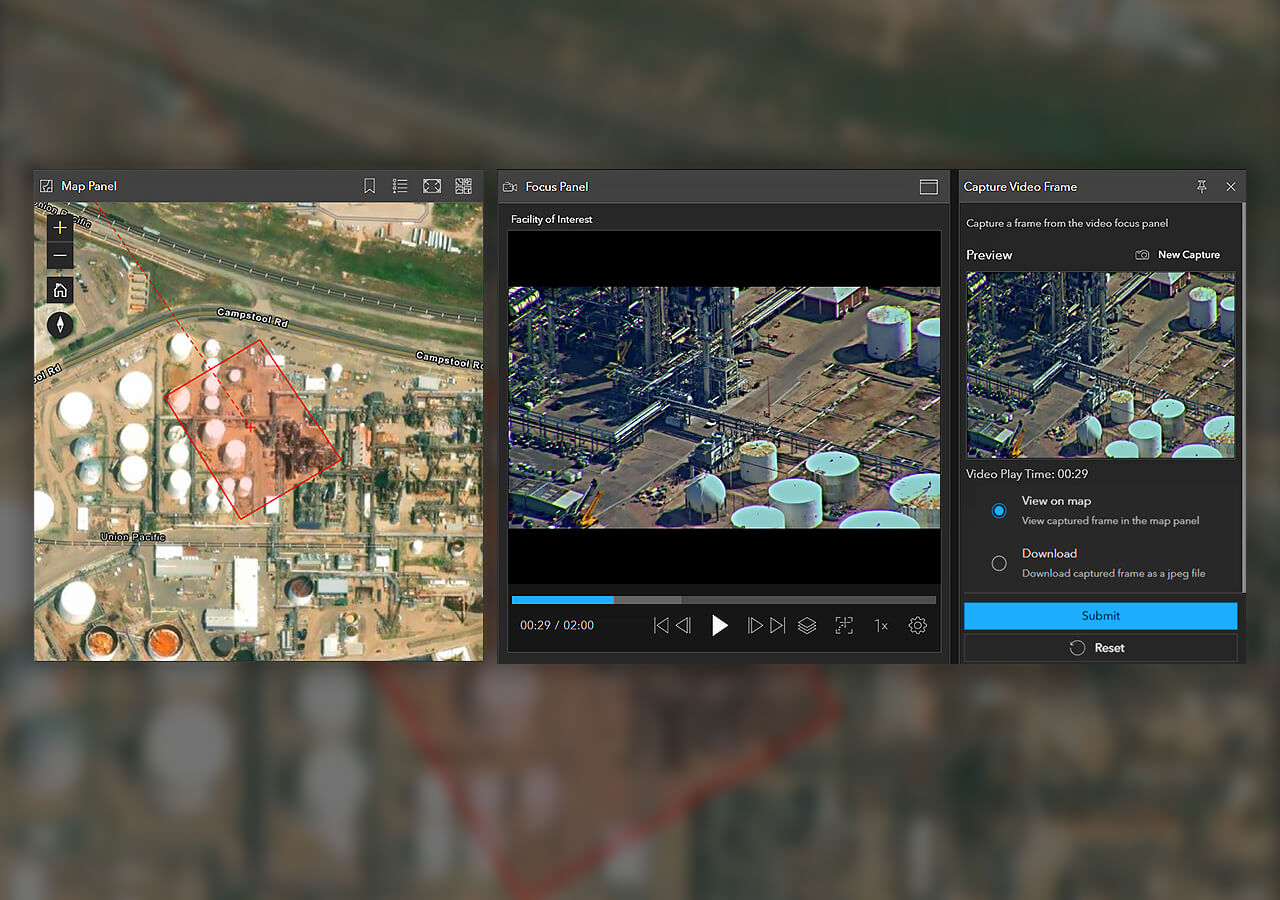Click the Map Panel header icon
This screenshot has height=900, width=1280.
click(46, 186)
